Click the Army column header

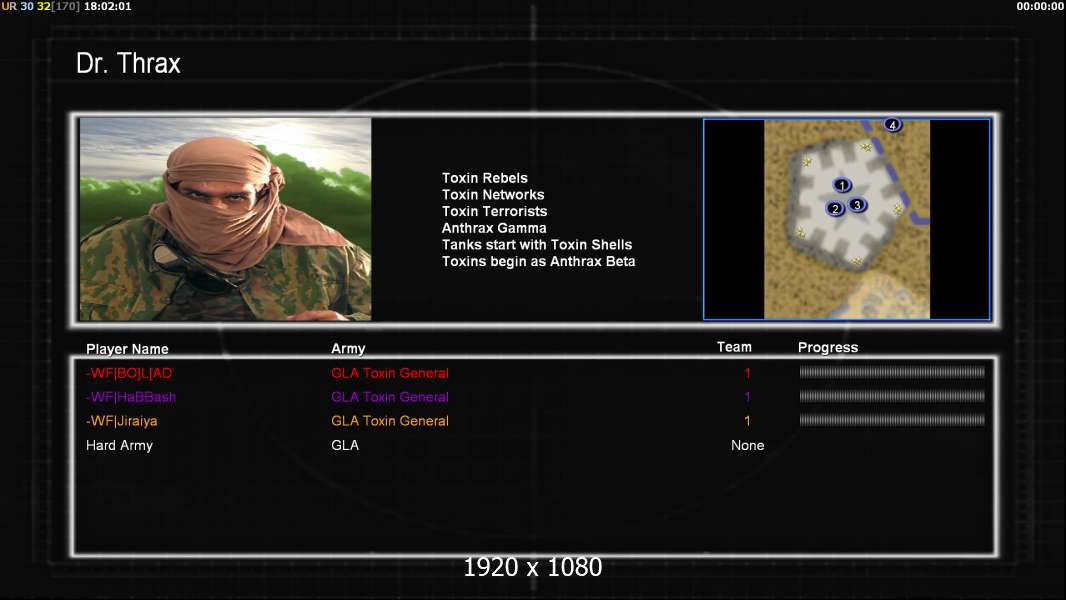(348, 349)
